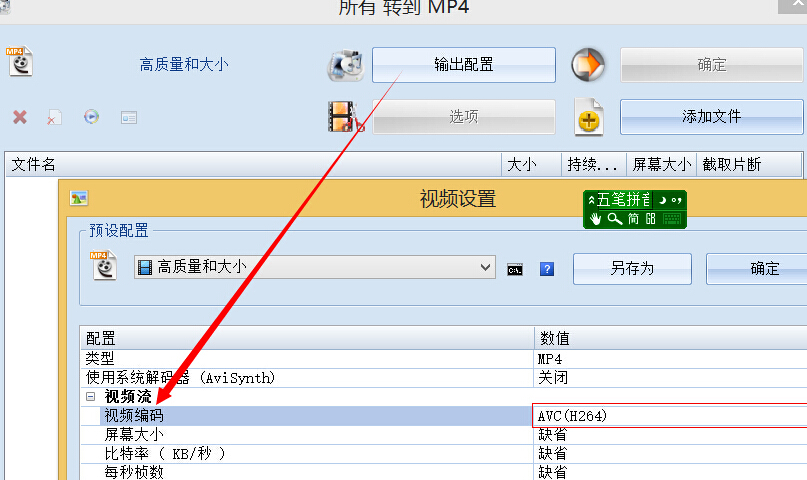807x480 pixels.
Task: Click the command line console icon
Action: pyautogui.click(x=515, y=269)
